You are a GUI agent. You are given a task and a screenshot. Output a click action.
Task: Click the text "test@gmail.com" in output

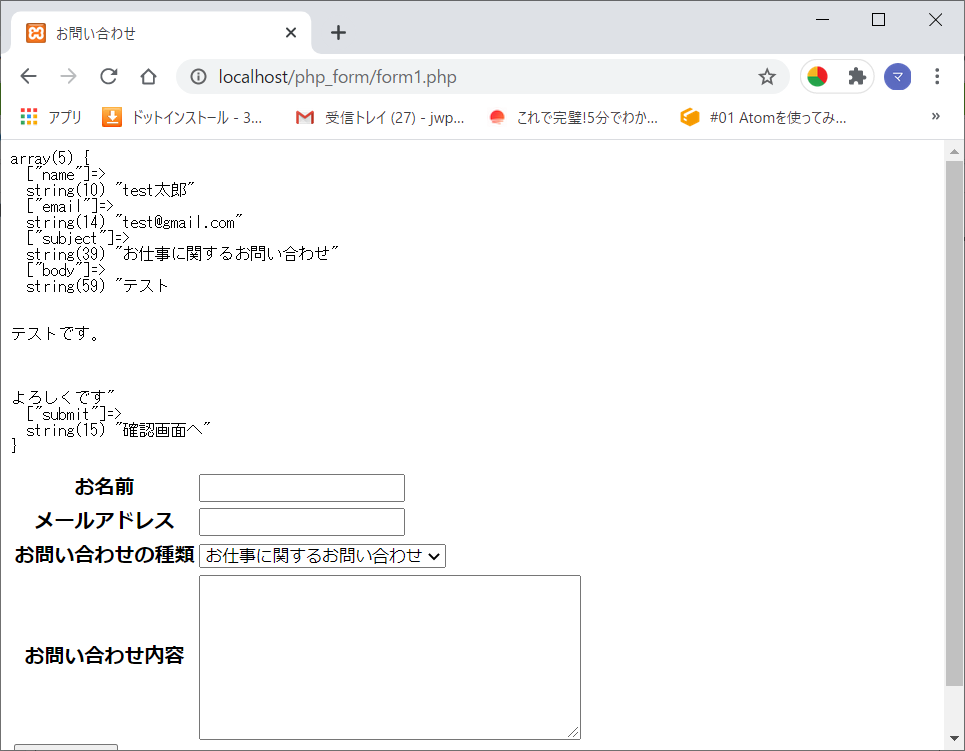(178, 222)
